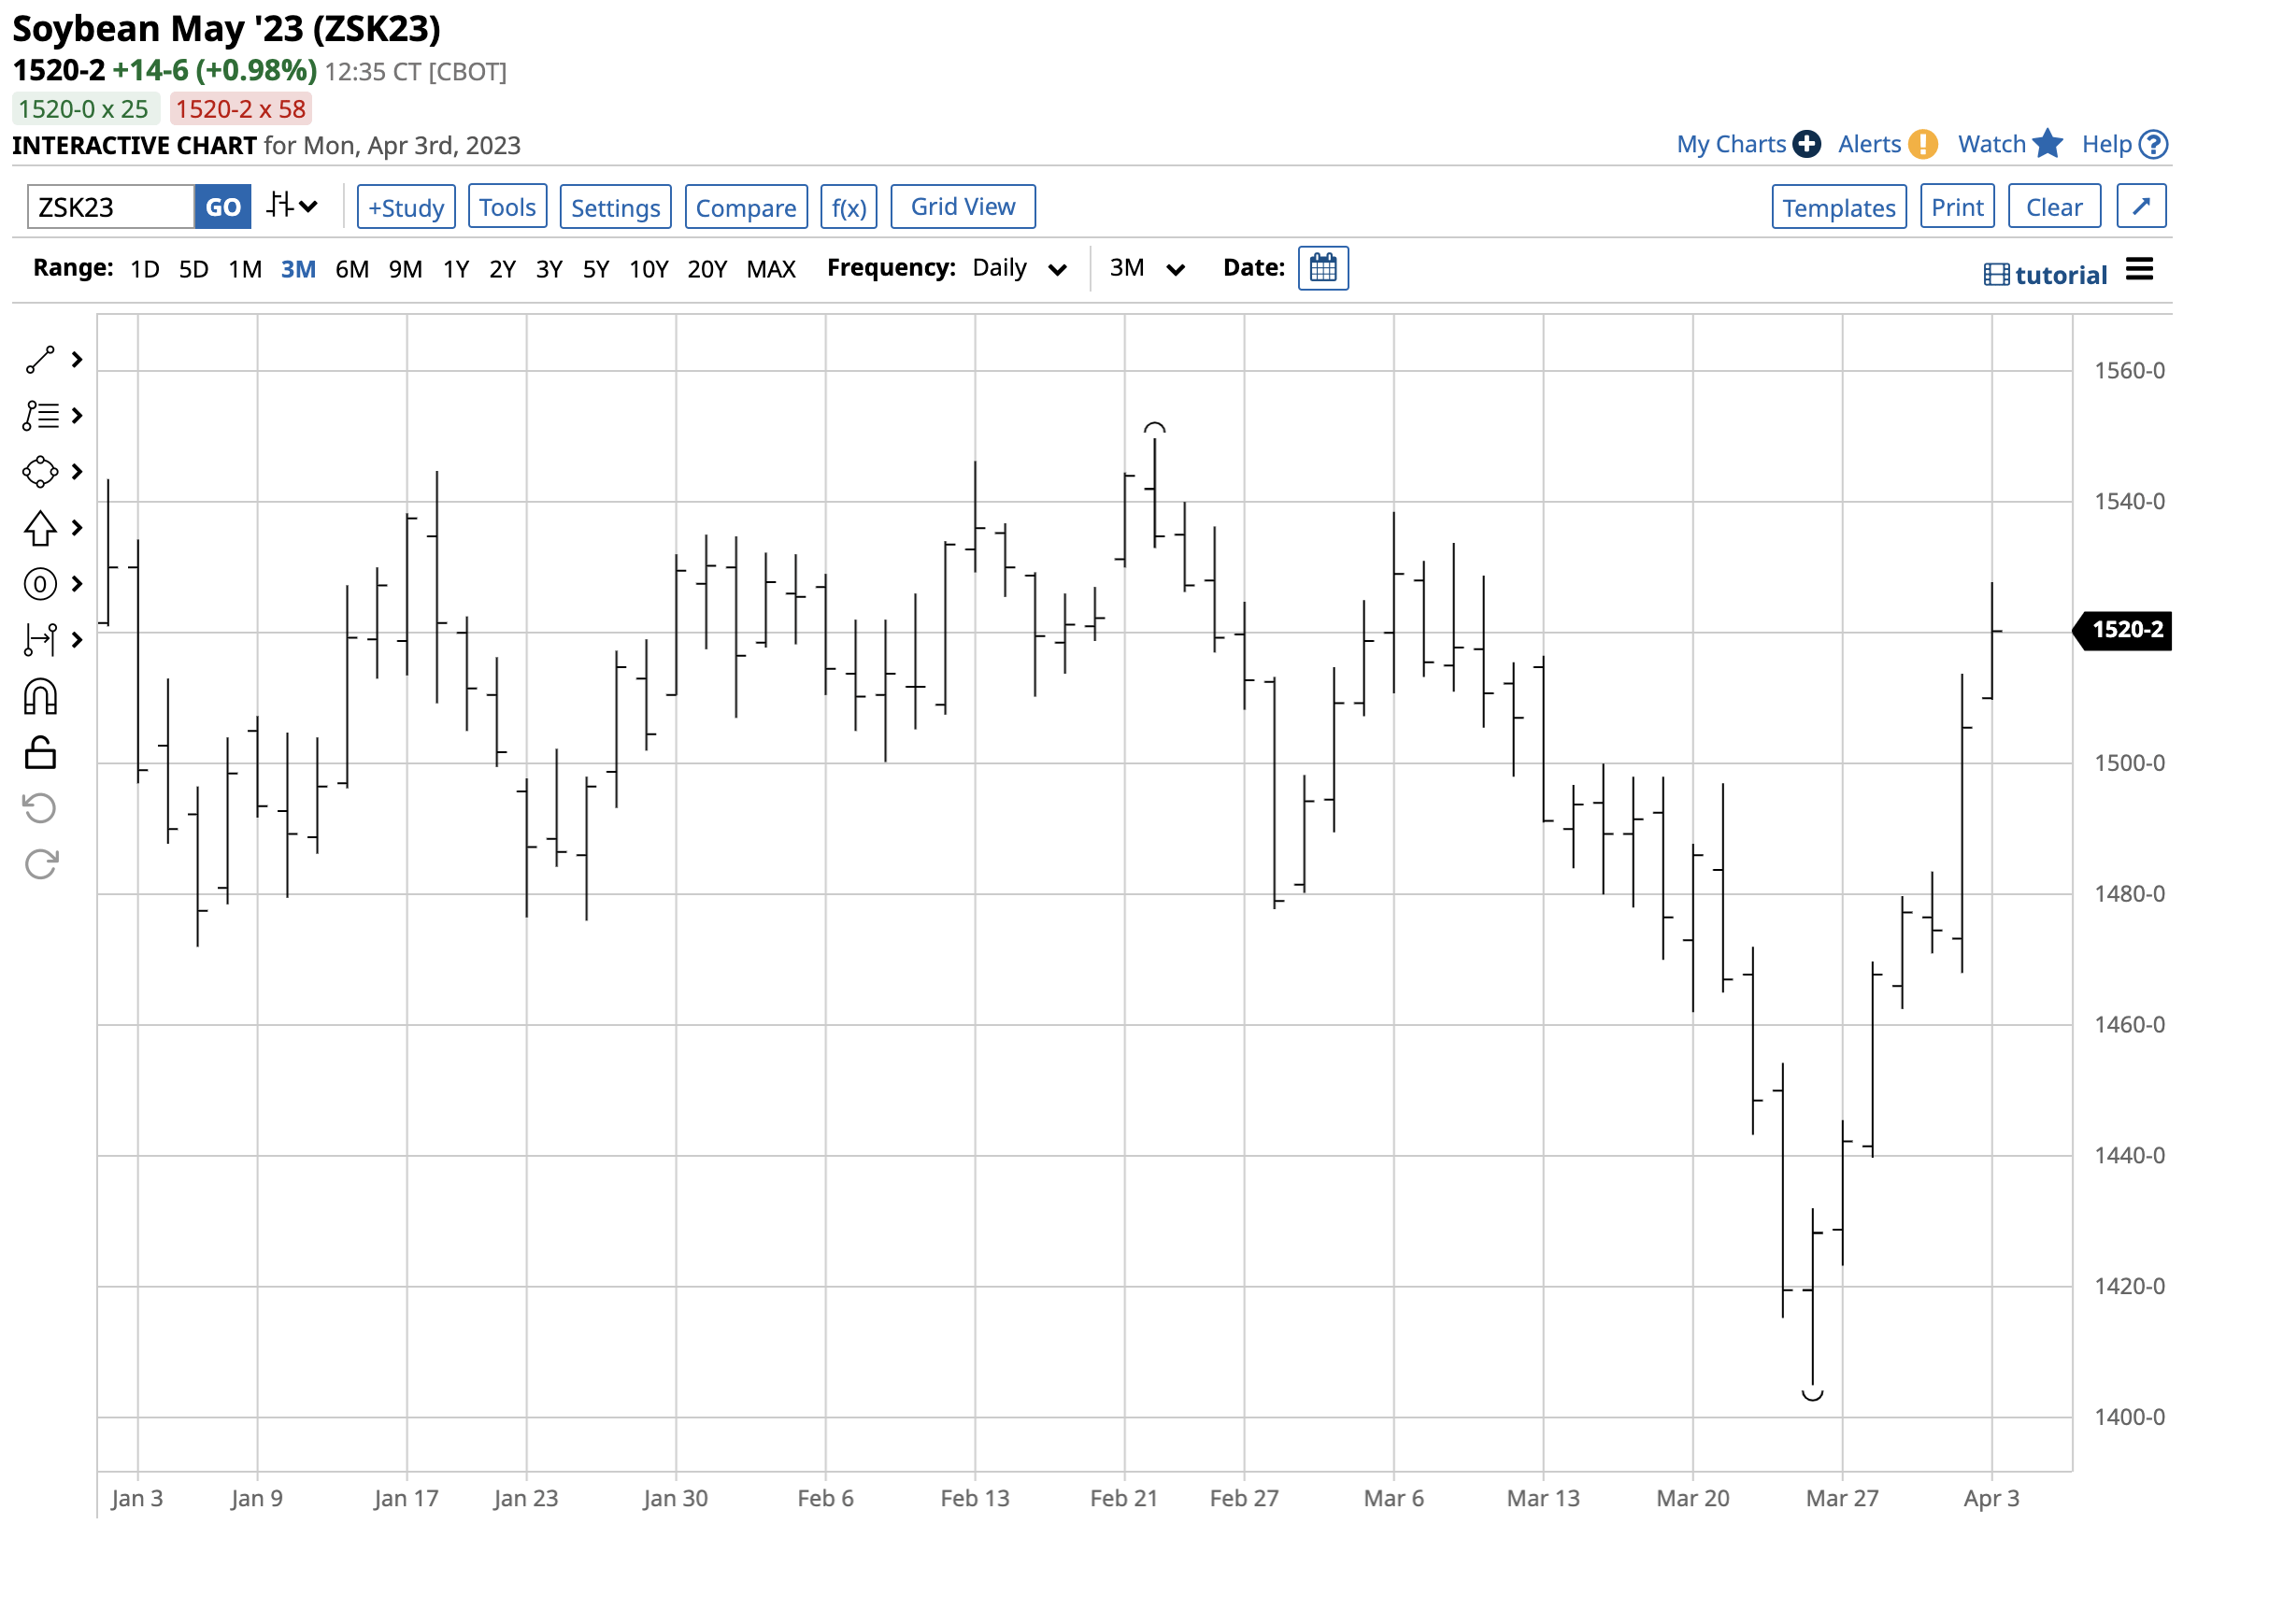2269x1624 pixels.
Task: Open the Templates menu
Action: (1838, 207)
